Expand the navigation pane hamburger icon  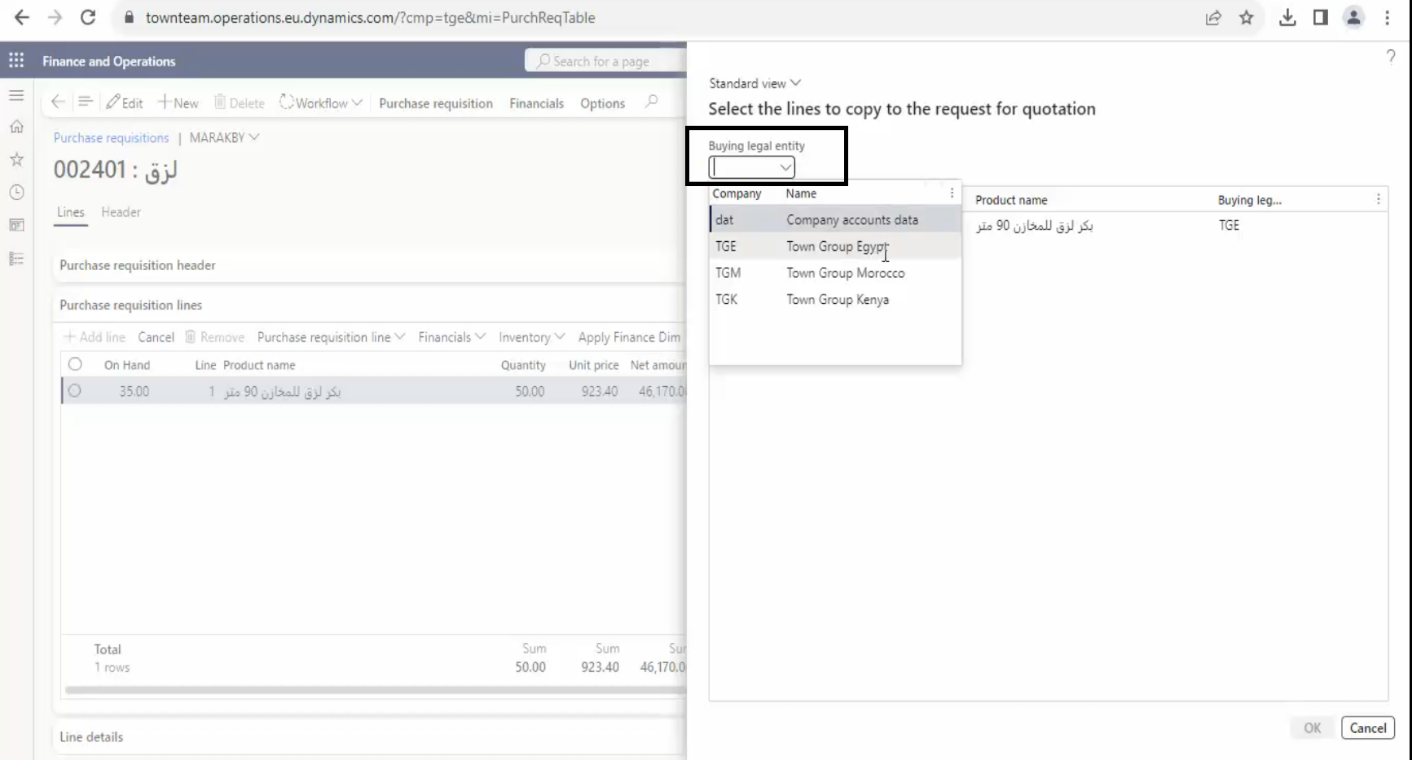coord(16,95)
